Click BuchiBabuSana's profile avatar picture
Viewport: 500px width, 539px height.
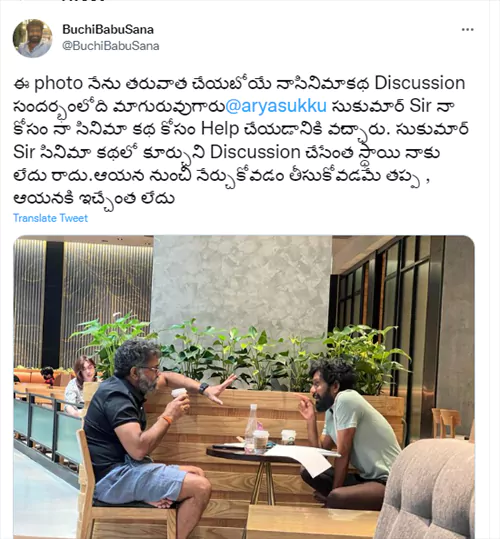click(x=32, y=38)
